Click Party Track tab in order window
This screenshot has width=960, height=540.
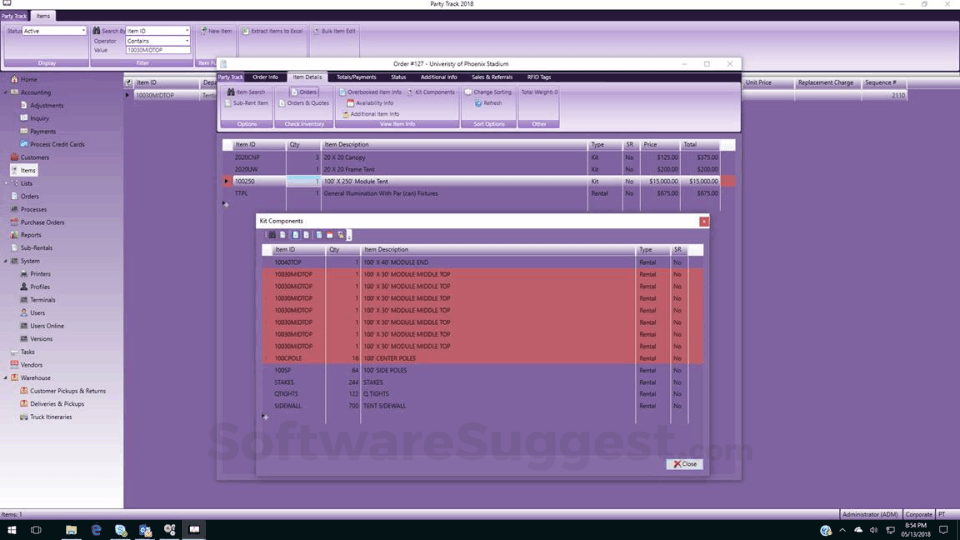coord(231,77)
